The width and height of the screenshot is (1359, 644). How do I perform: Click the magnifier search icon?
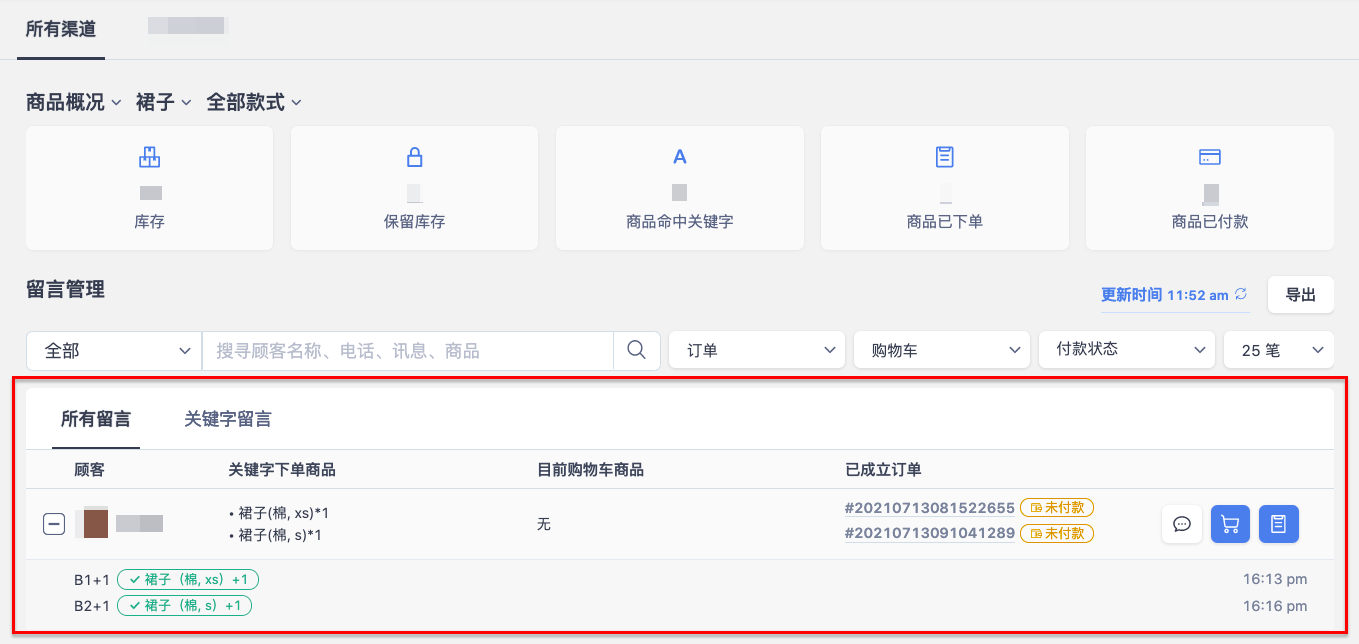point(636,350)
